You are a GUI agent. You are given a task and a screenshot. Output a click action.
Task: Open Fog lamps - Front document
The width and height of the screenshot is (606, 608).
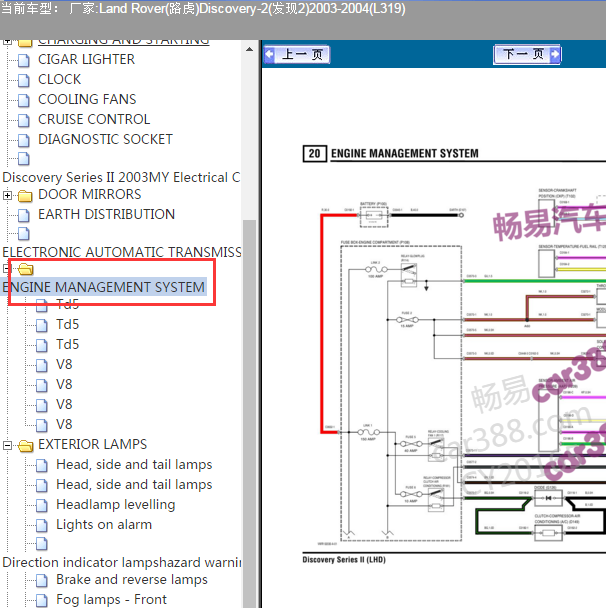tap(111, 599)
